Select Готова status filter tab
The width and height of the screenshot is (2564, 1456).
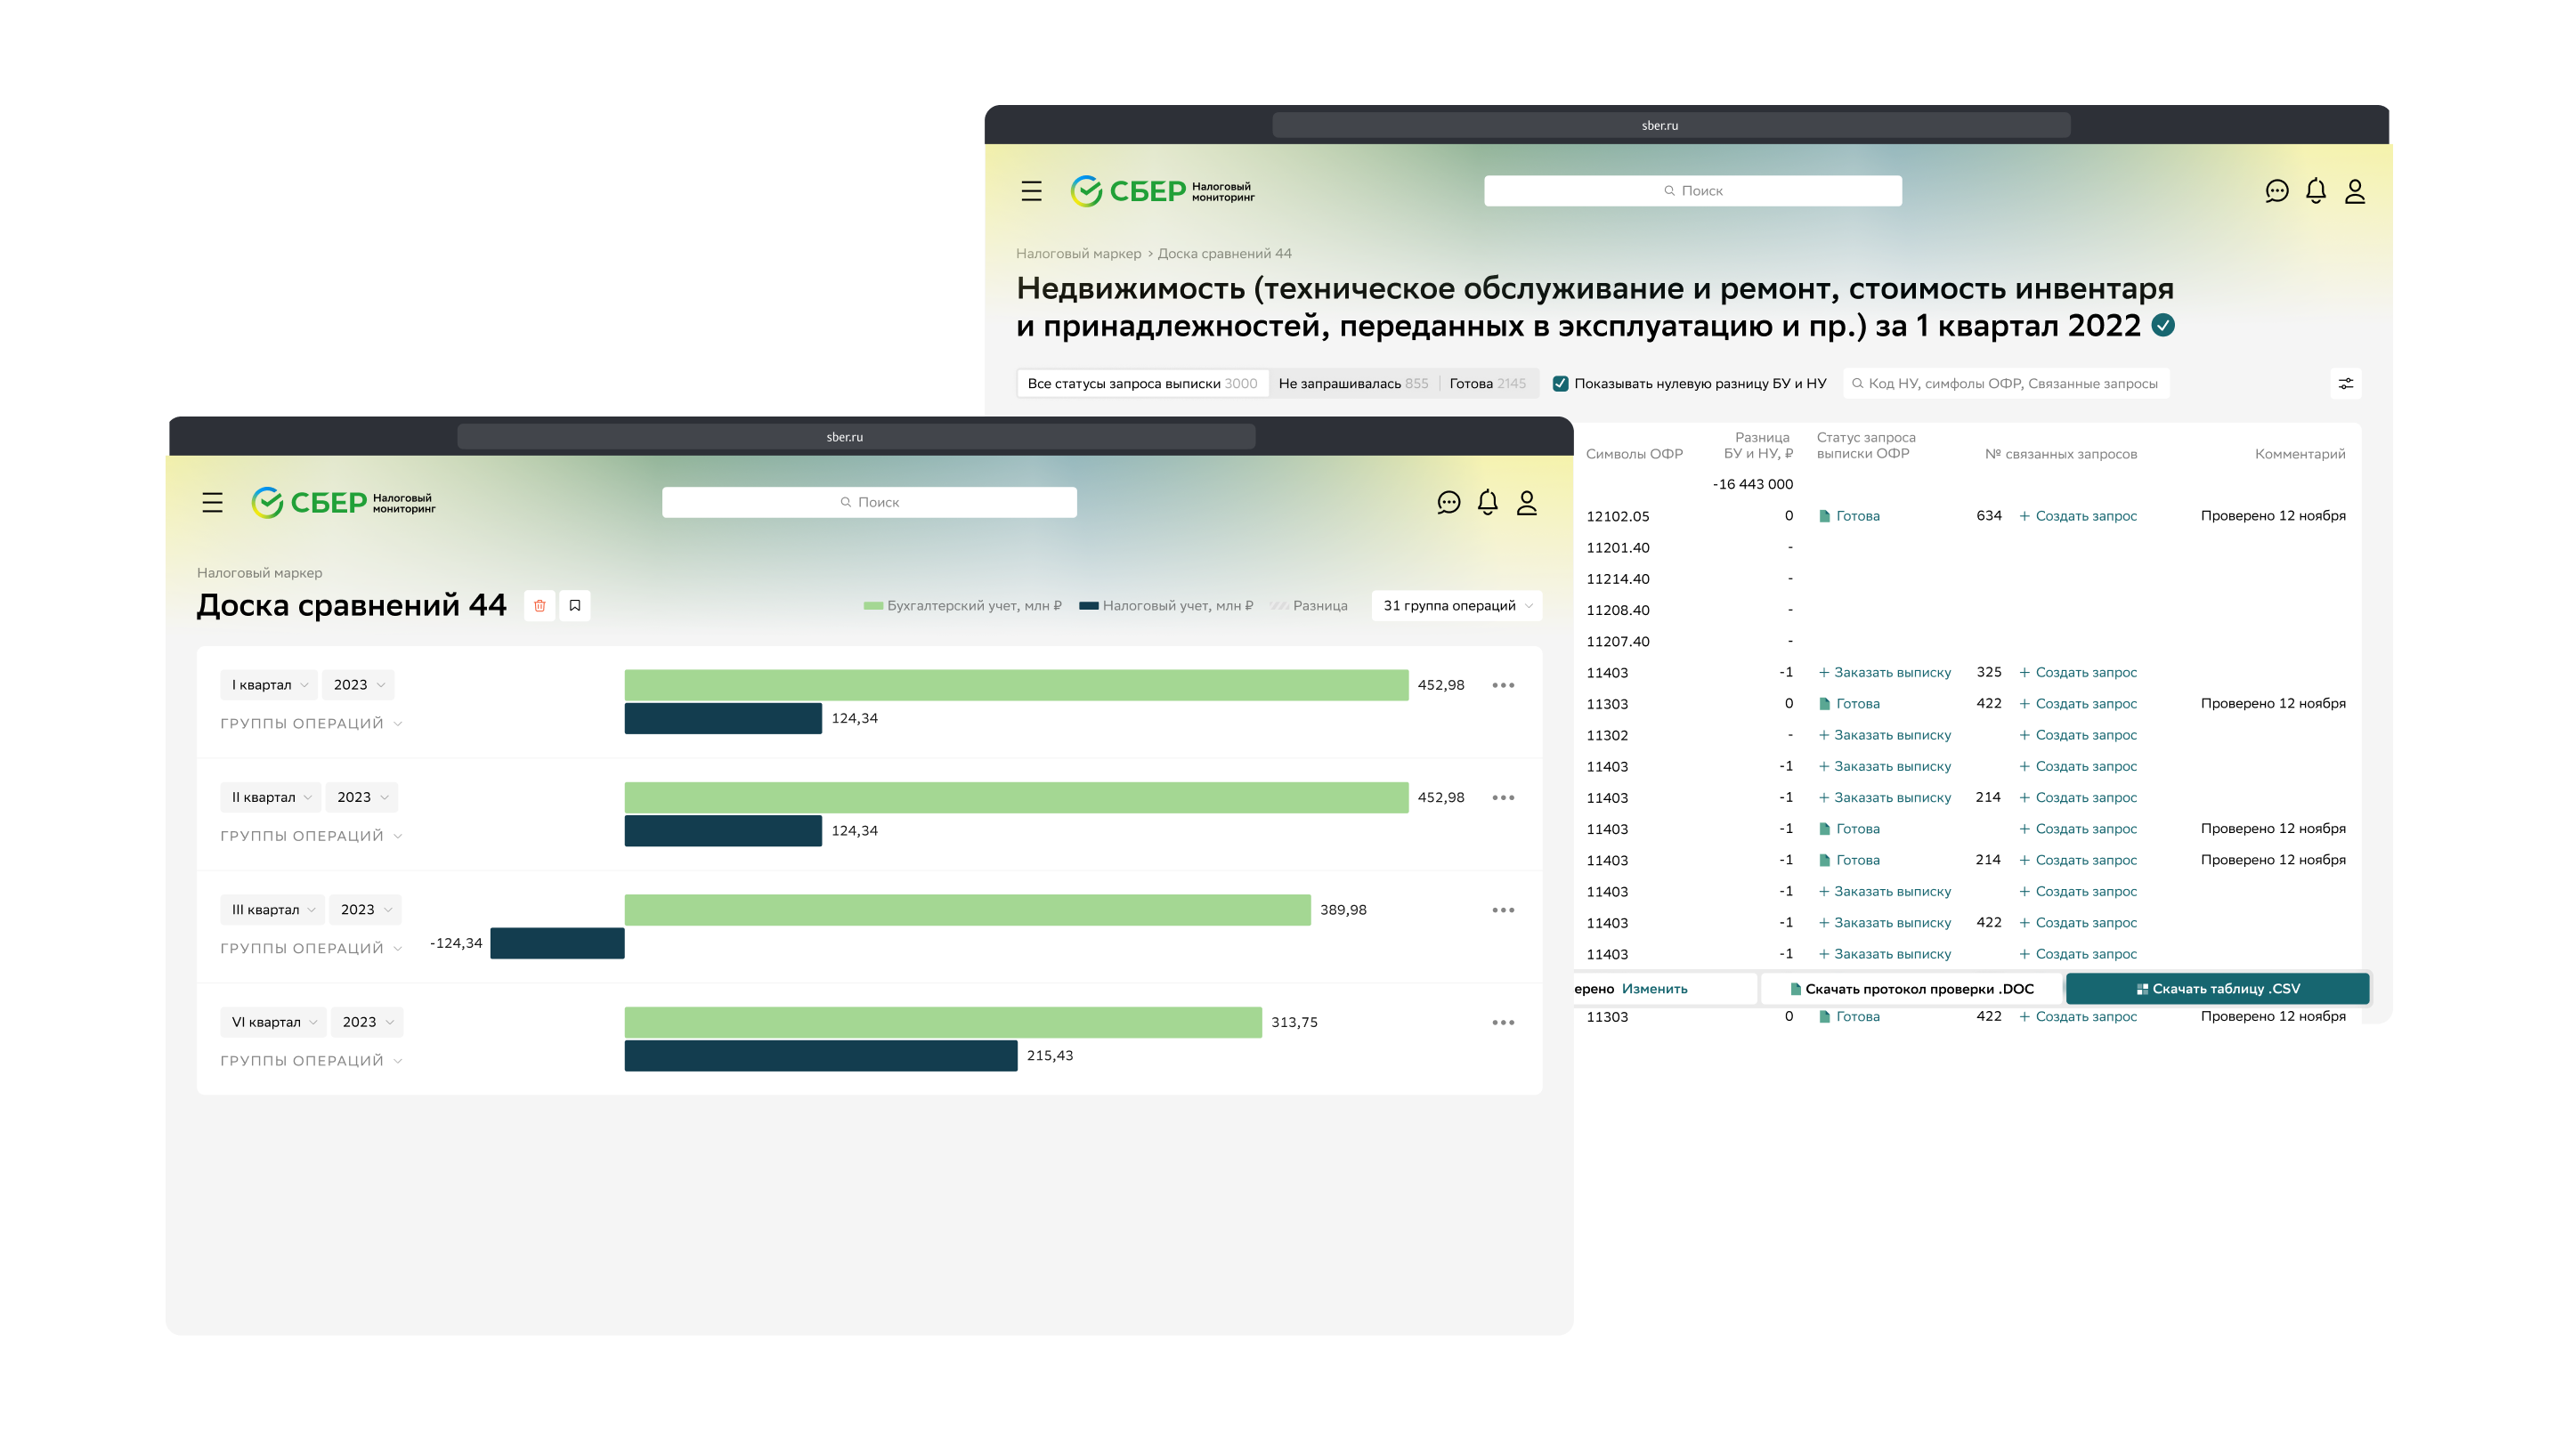point(1486,384)
